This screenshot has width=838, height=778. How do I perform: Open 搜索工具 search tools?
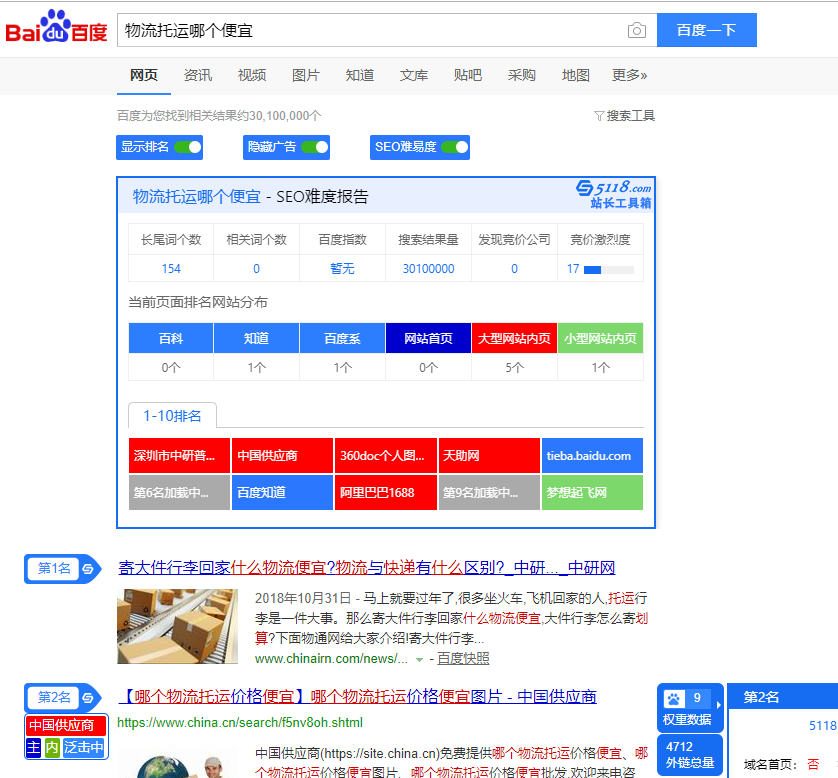coord(630,116)
